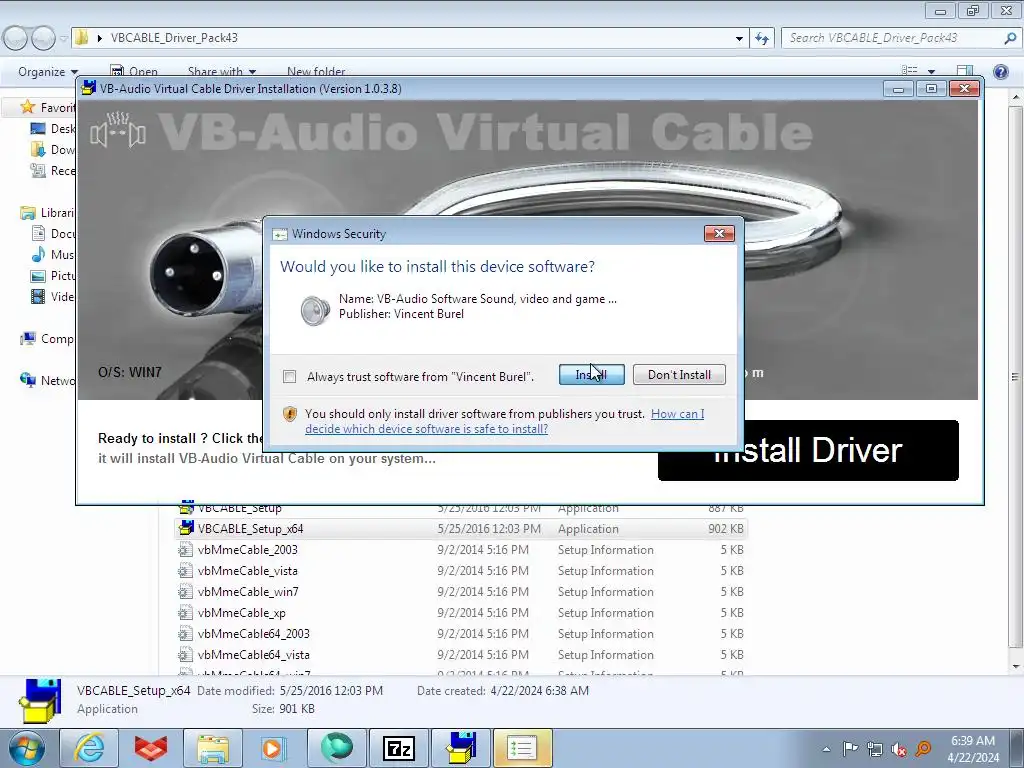The height and width of the screenshot is (768, 1024).
Task: Open Explorer help via question mark icon
Action: coord(1000,72)
